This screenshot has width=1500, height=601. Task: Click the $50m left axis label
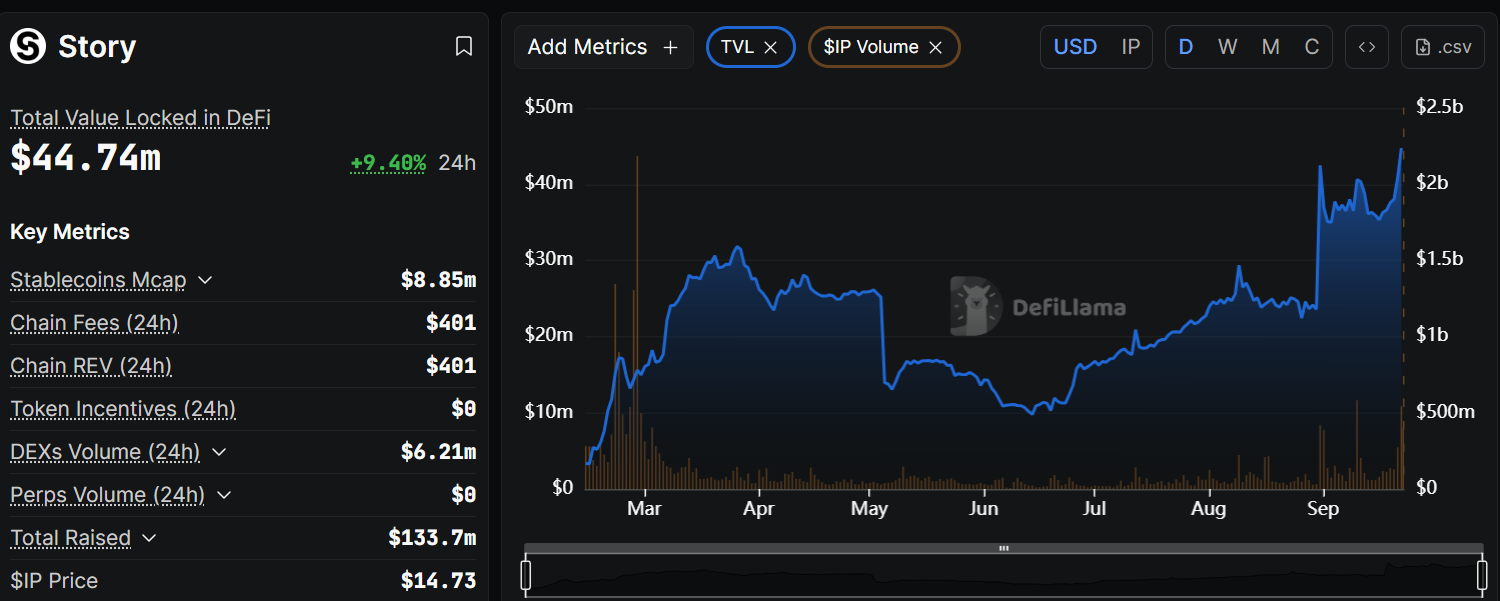[x=549, y=107]
